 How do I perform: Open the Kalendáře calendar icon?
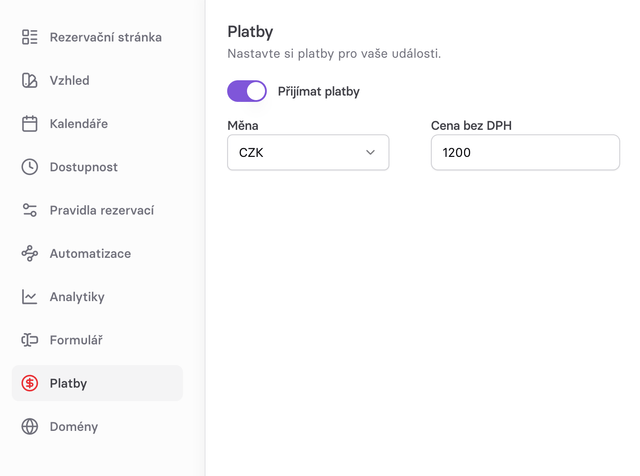[x=29, y=124]
